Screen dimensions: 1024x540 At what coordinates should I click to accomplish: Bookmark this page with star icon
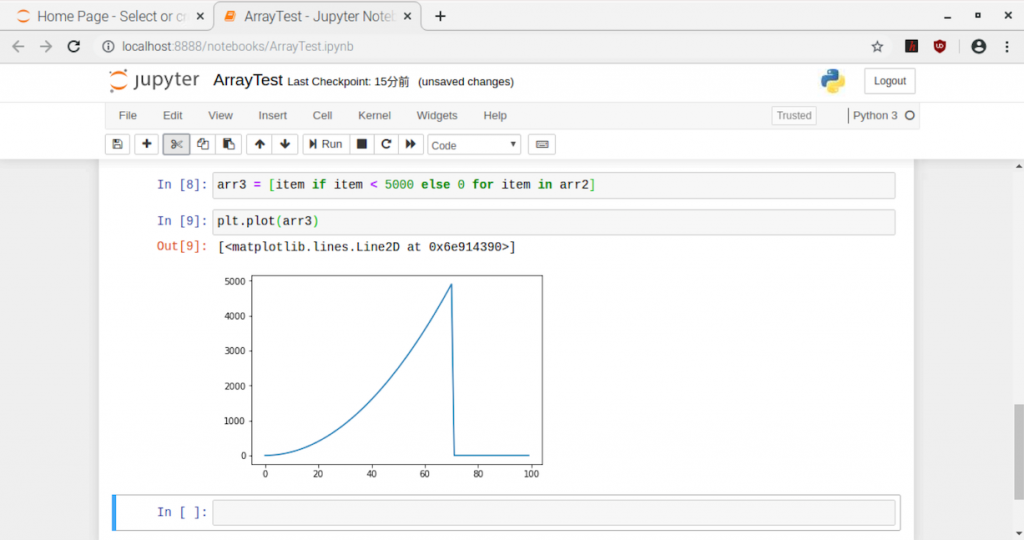877,46
